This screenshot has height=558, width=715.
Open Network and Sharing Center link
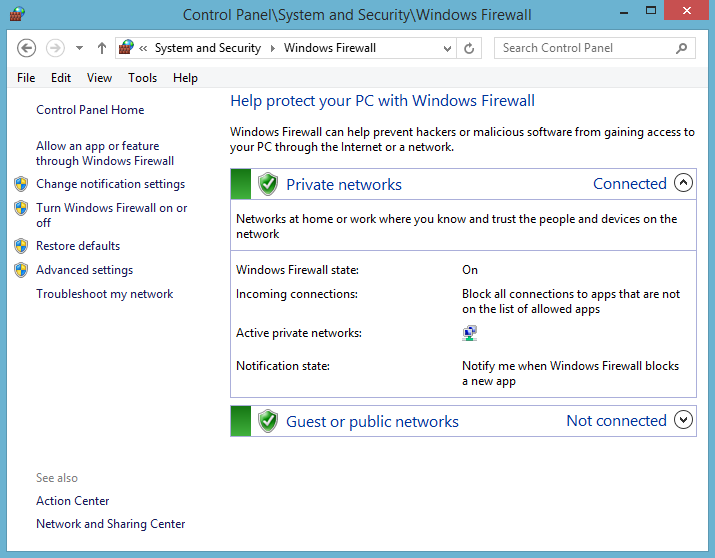(111, 524)
